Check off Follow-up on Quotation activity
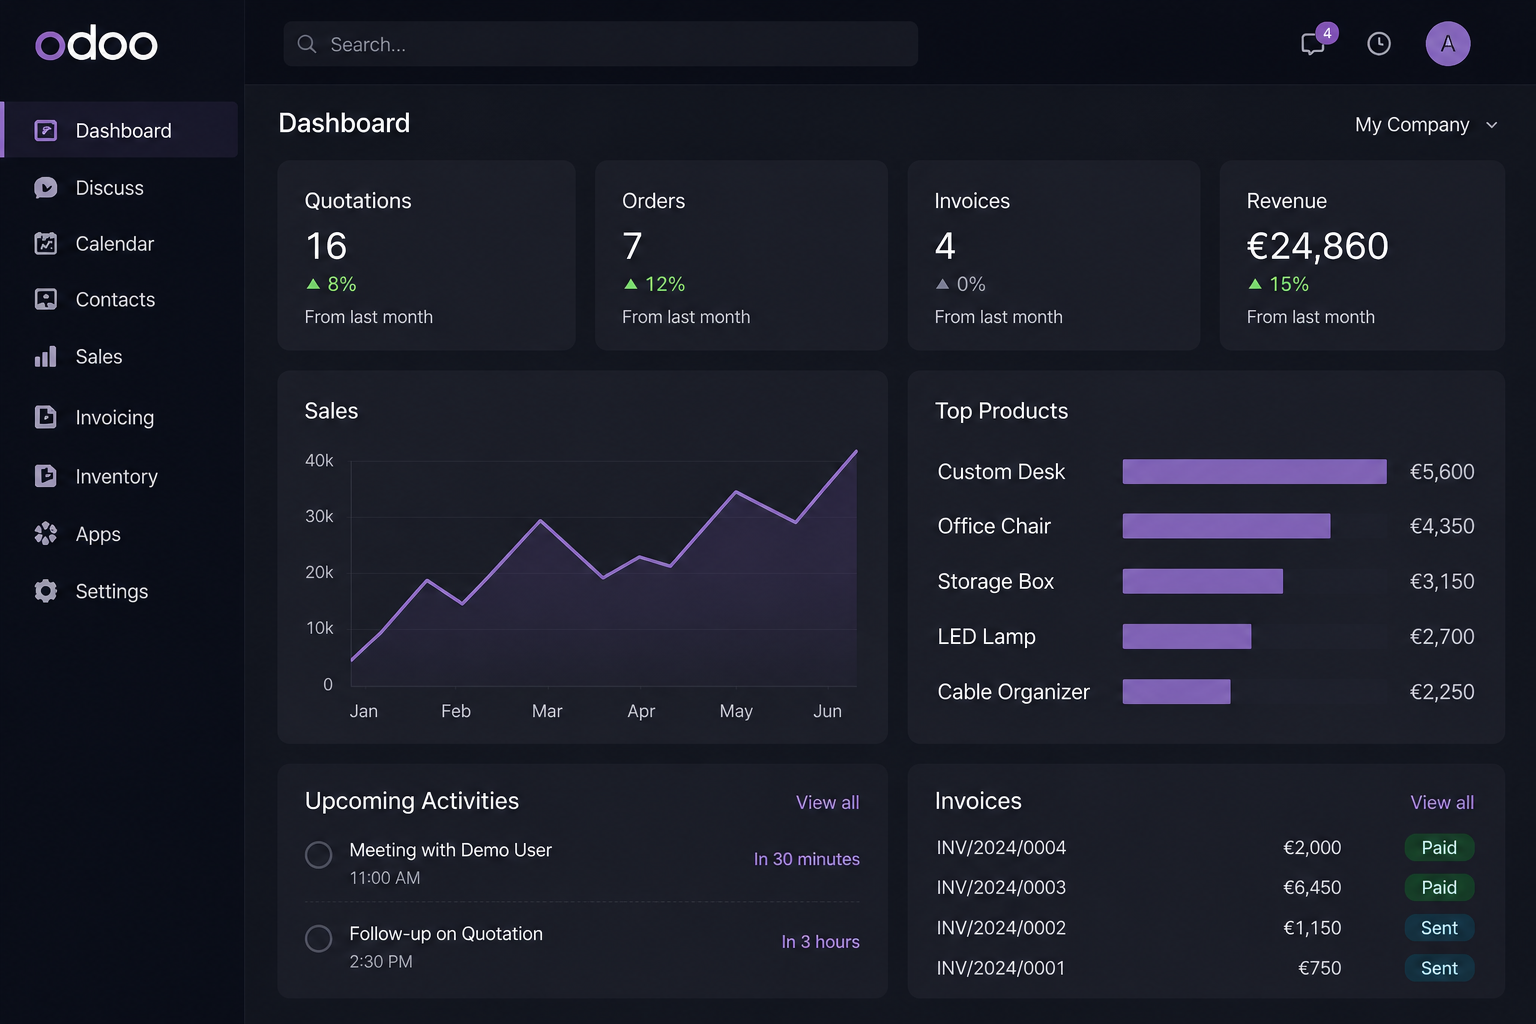The image size is (1536, 1024). pos(318,938)
